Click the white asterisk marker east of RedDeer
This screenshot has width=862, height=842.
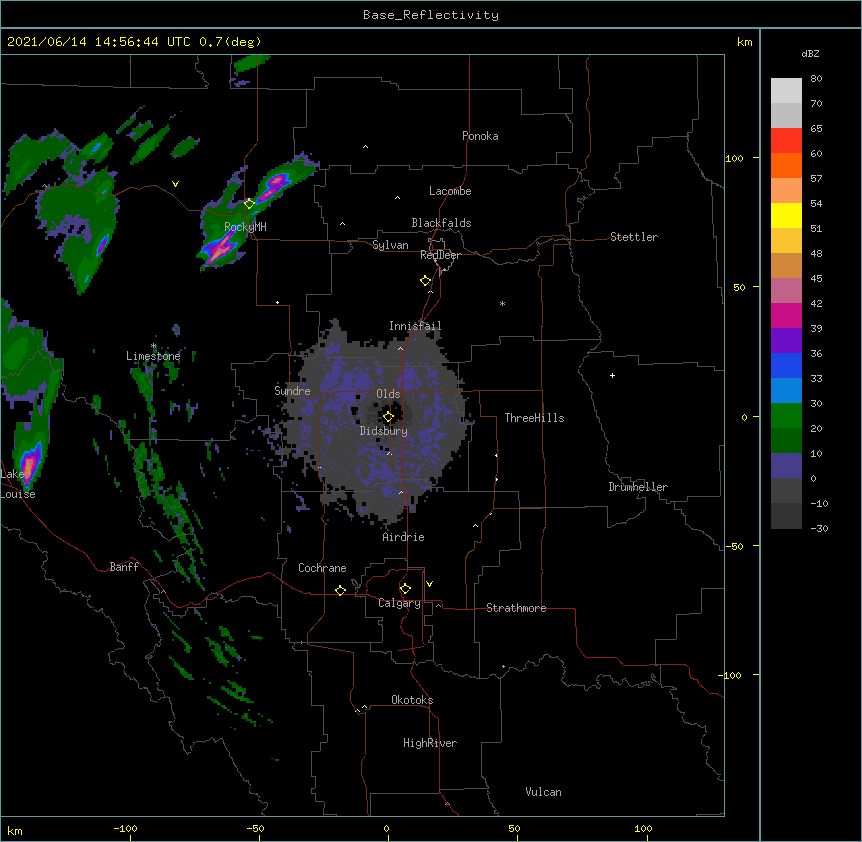pos(502,303)
